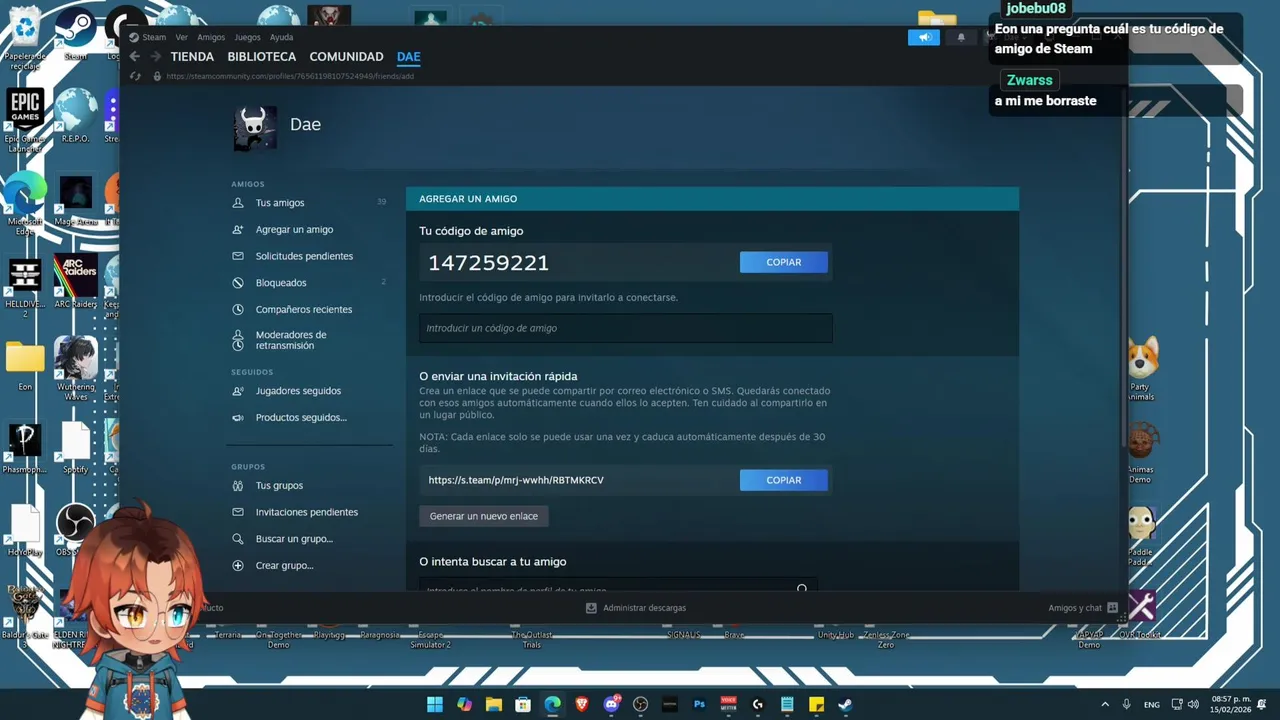The height and width of the screenshot is (720, 1280).
Task: Open Steam notifications bell
Action: [x=961, y=37]
